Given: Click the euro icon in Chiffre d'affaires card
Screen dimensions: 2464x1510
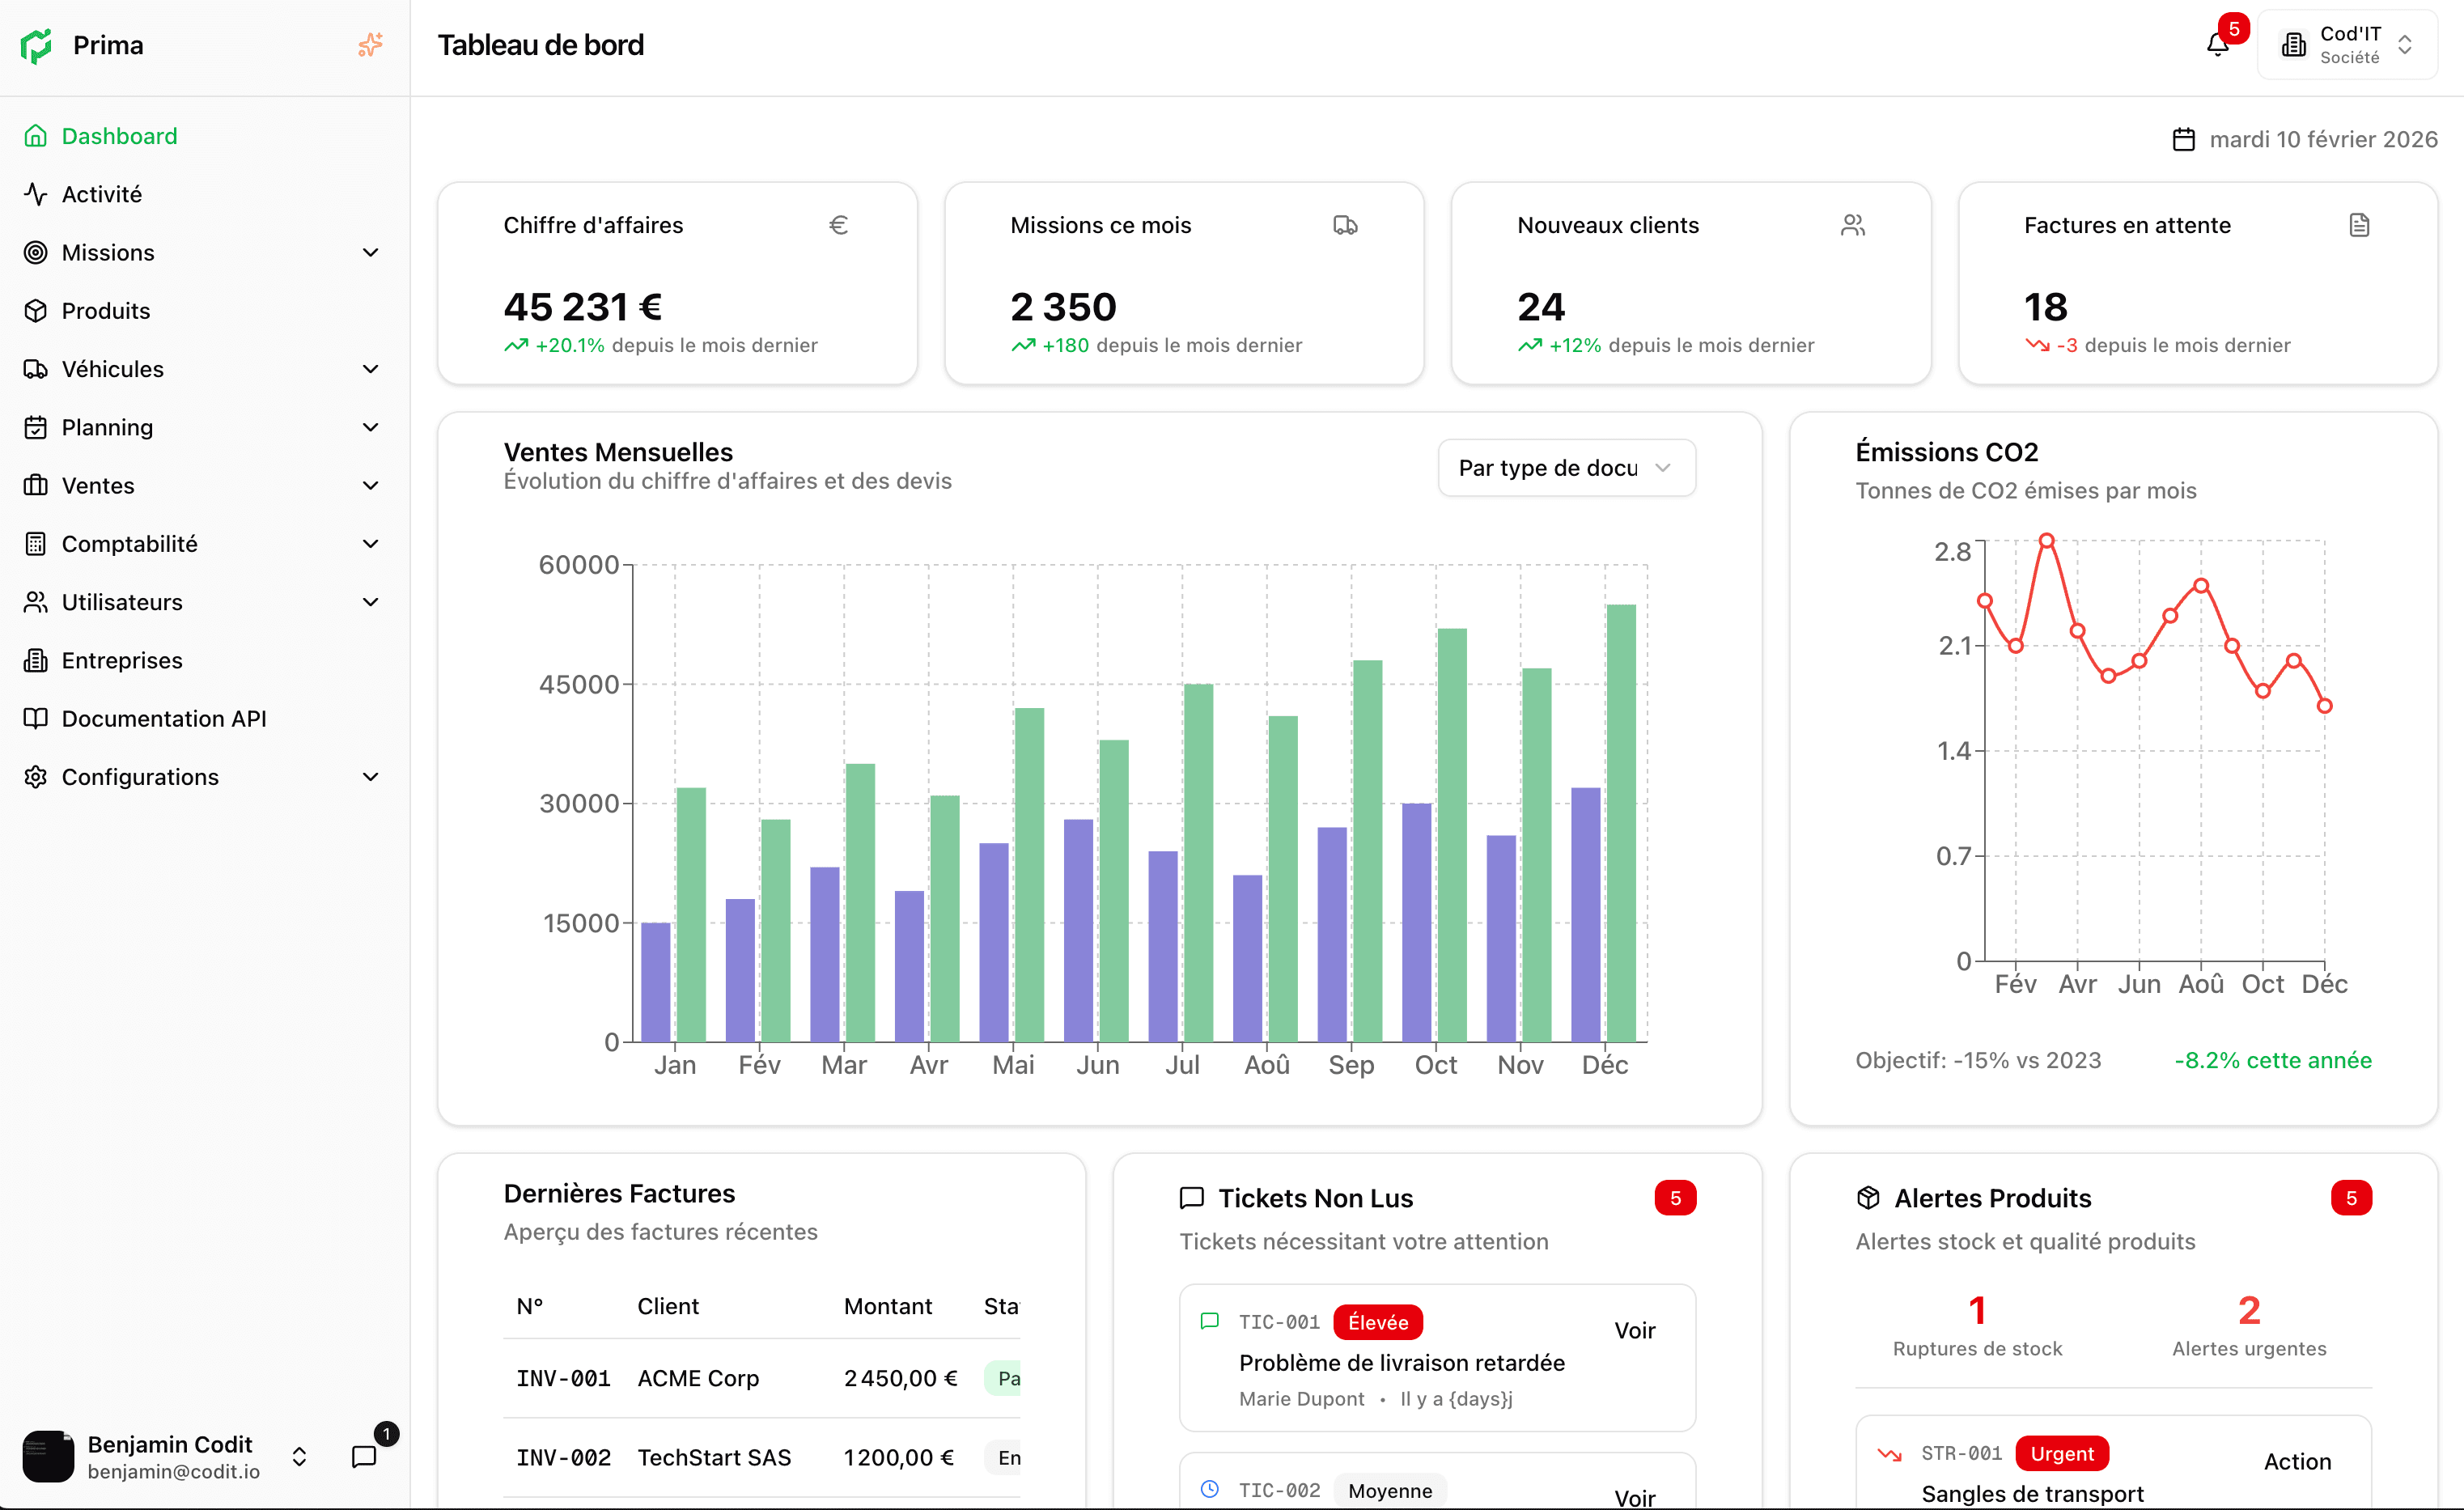Looking at the screenshot, I should 838,225.
